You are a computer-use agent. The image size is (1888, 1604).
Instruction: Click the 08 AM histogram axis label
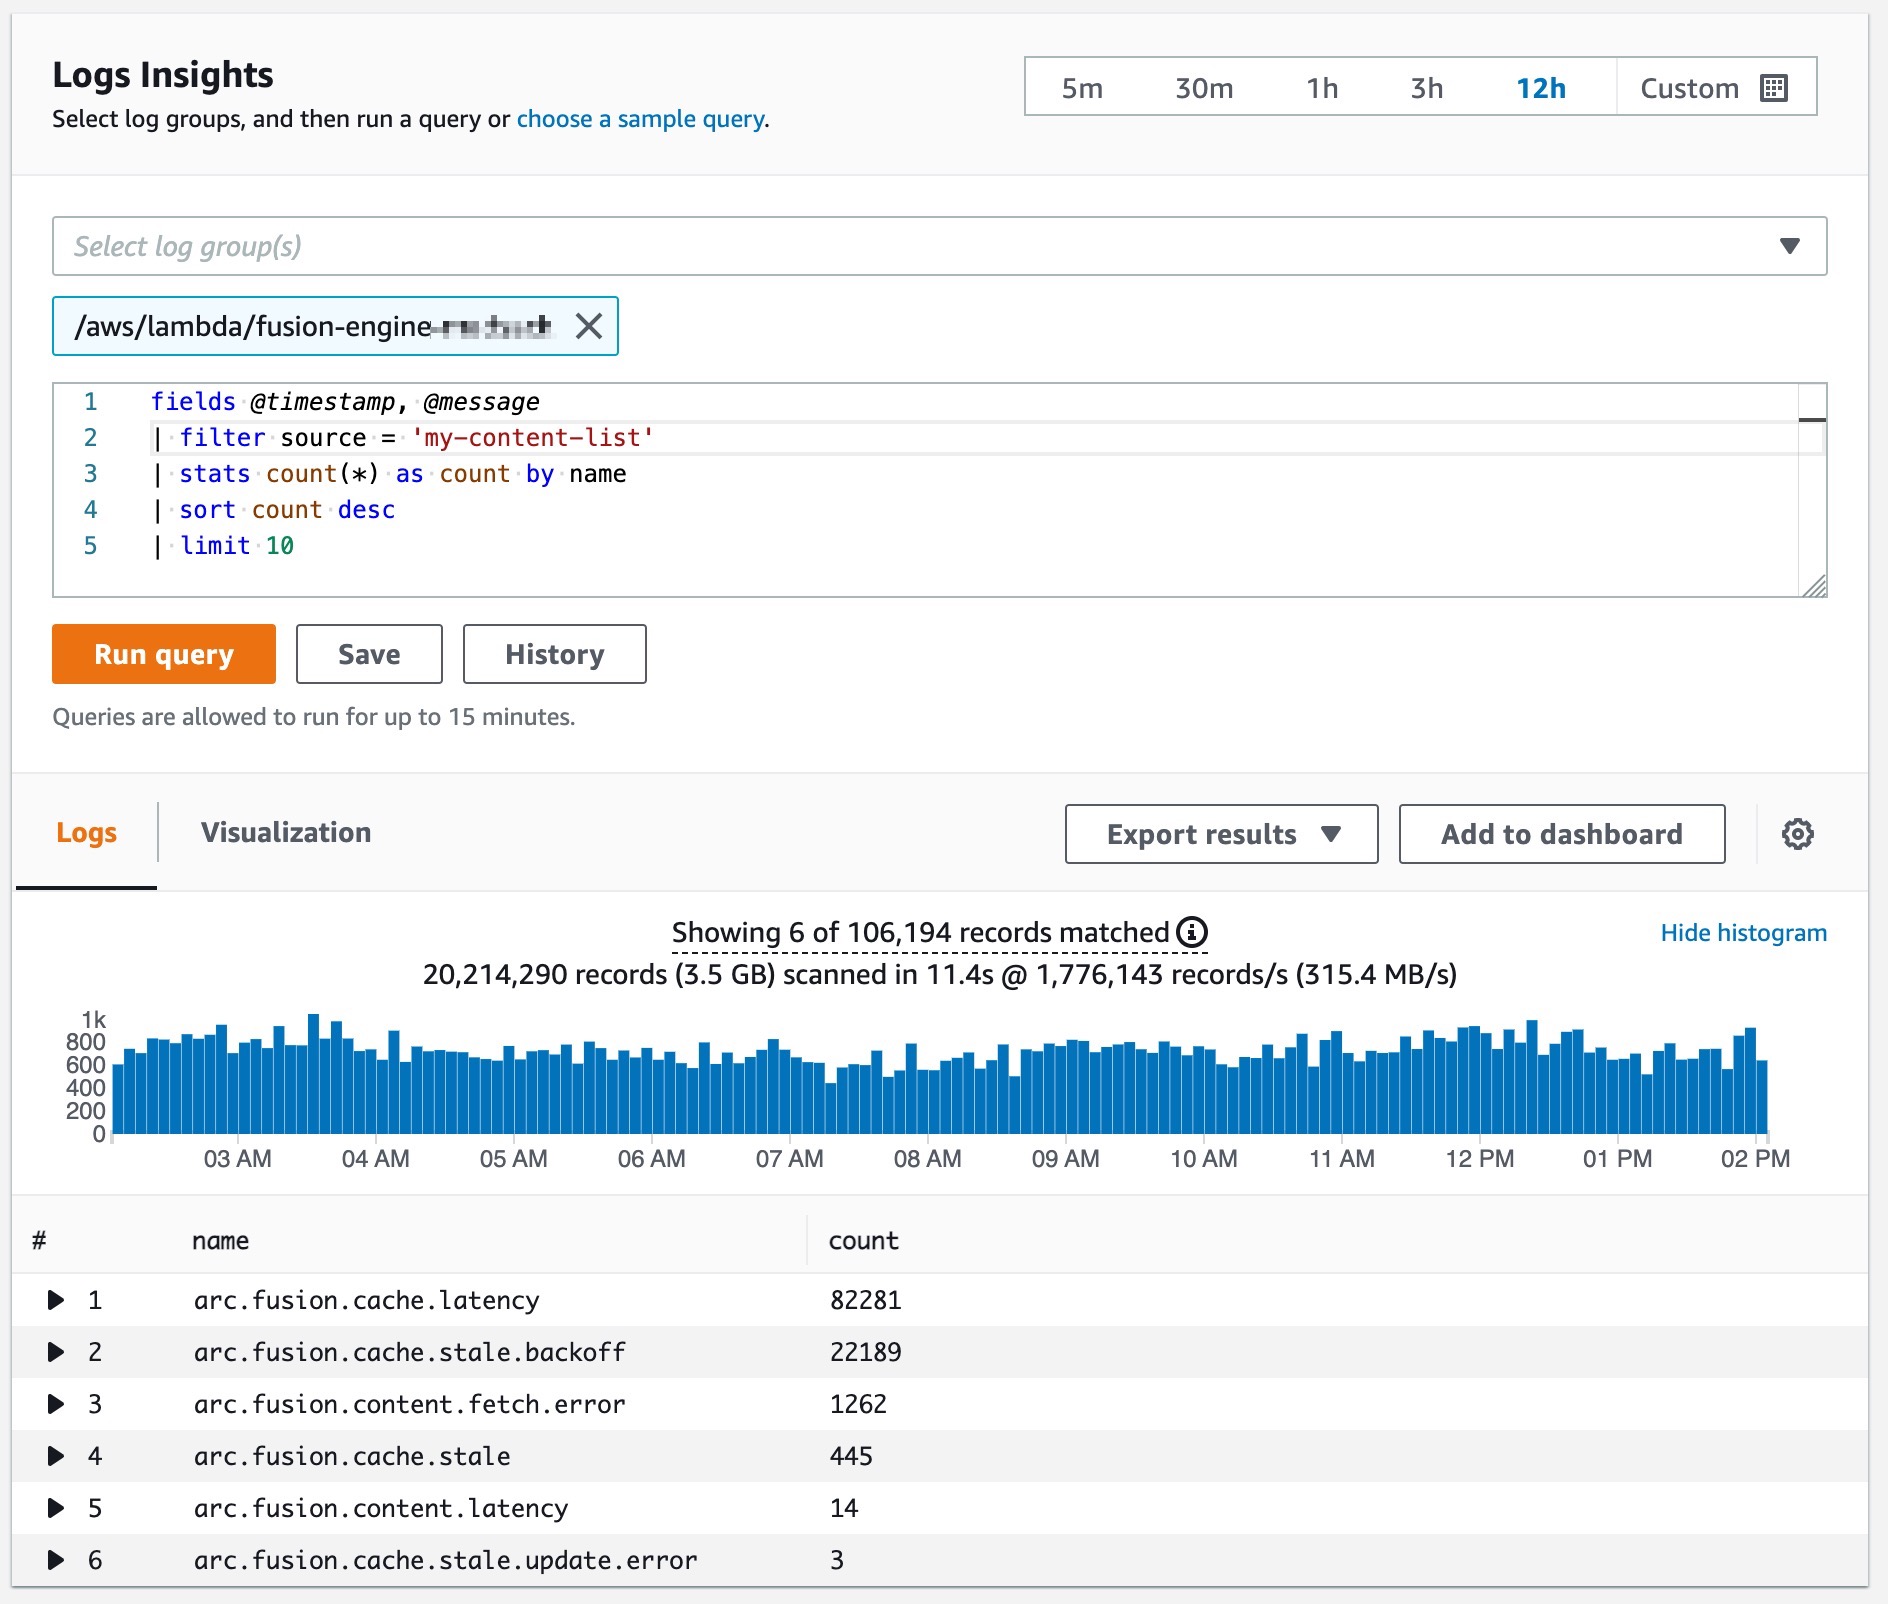(927, 1159)
